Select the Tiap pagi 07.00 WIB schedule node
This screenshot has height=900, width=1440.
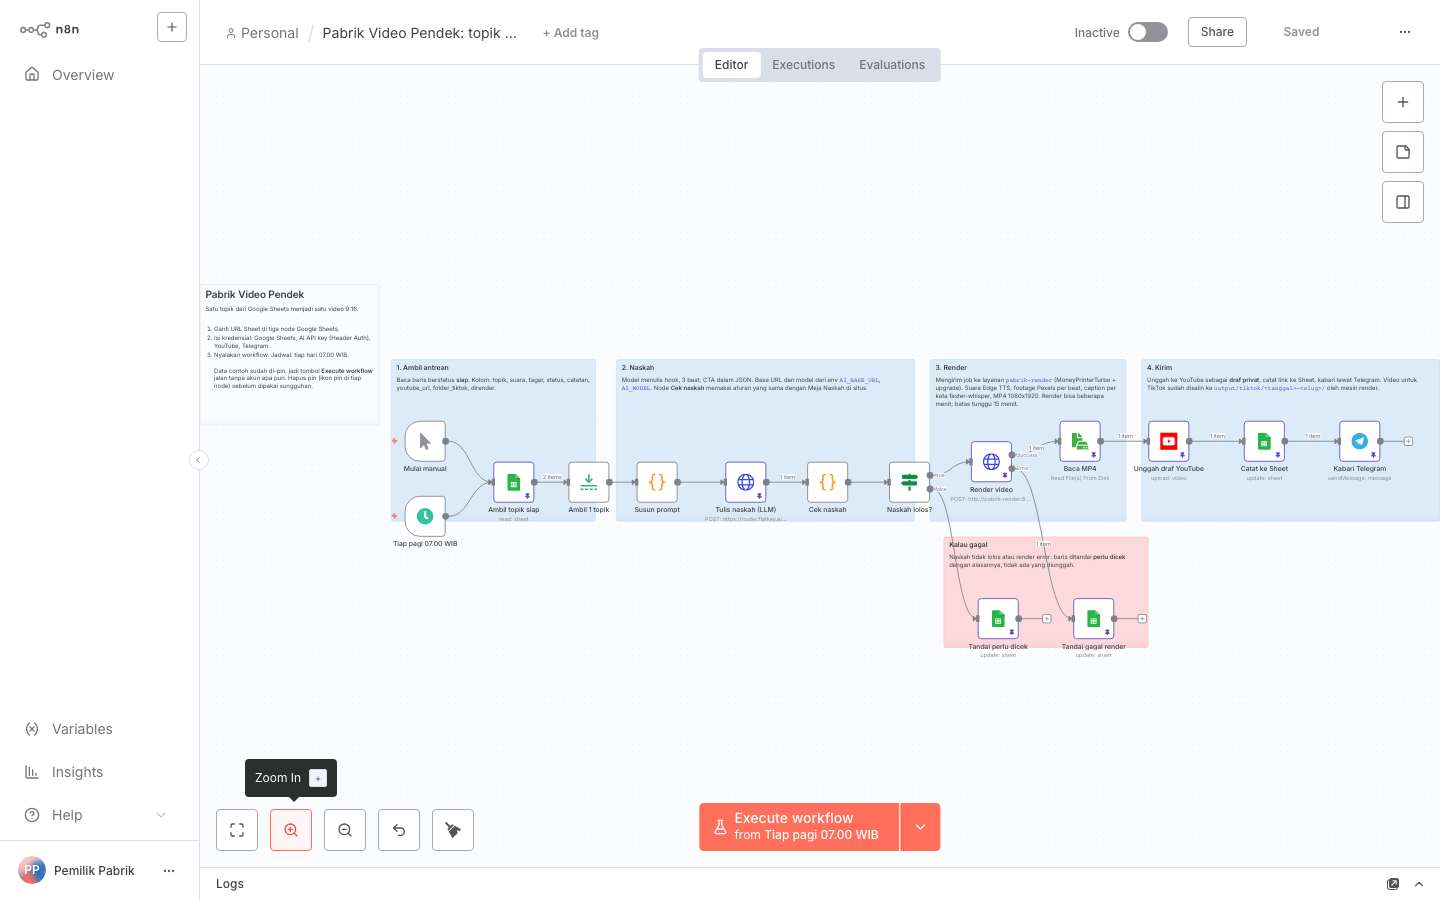[425, 516]
